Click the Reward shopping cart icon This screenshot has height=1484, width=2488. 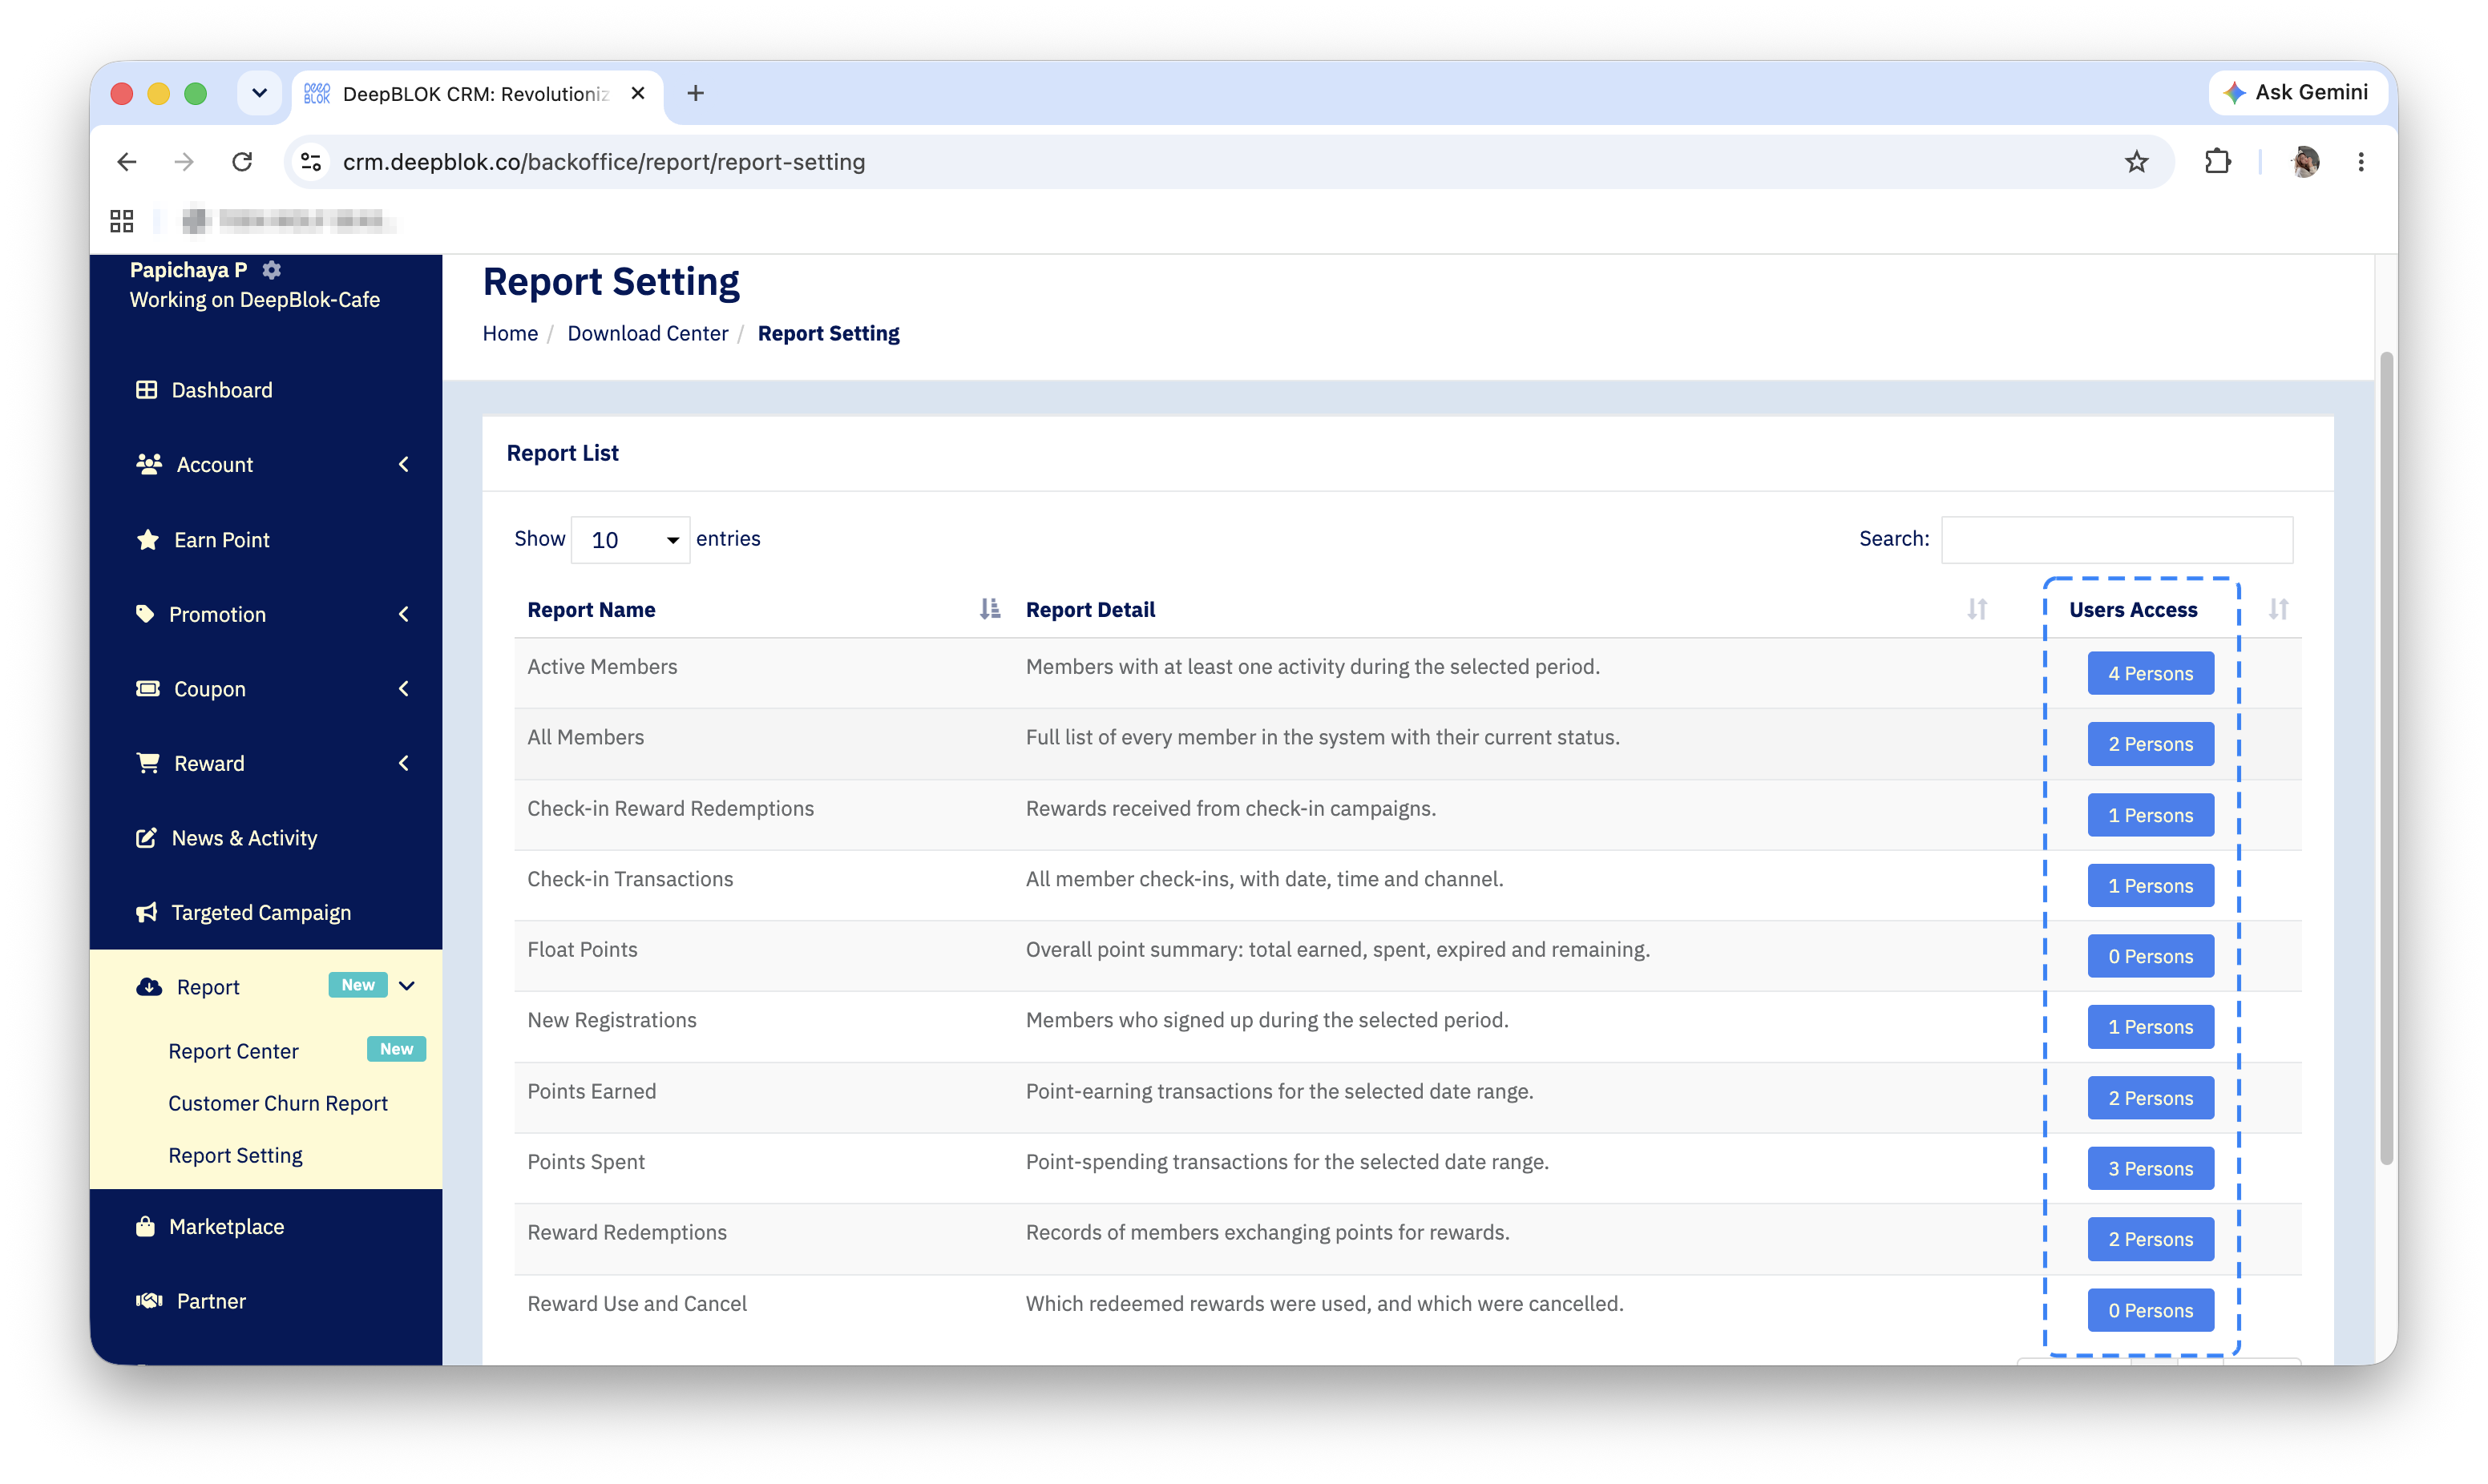click(x=148, y=763)
